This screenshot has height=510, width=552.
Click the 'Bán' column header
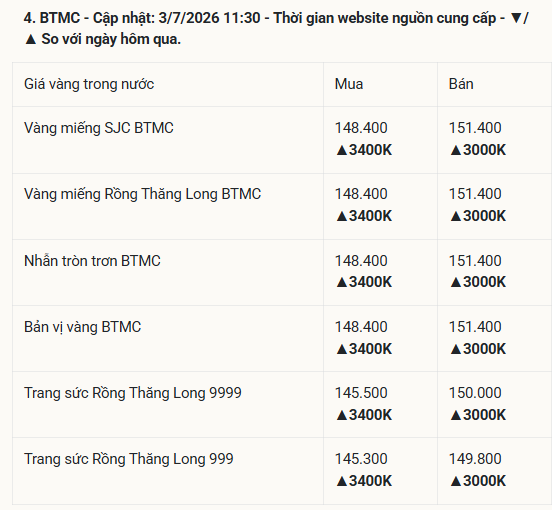[461, 84]
